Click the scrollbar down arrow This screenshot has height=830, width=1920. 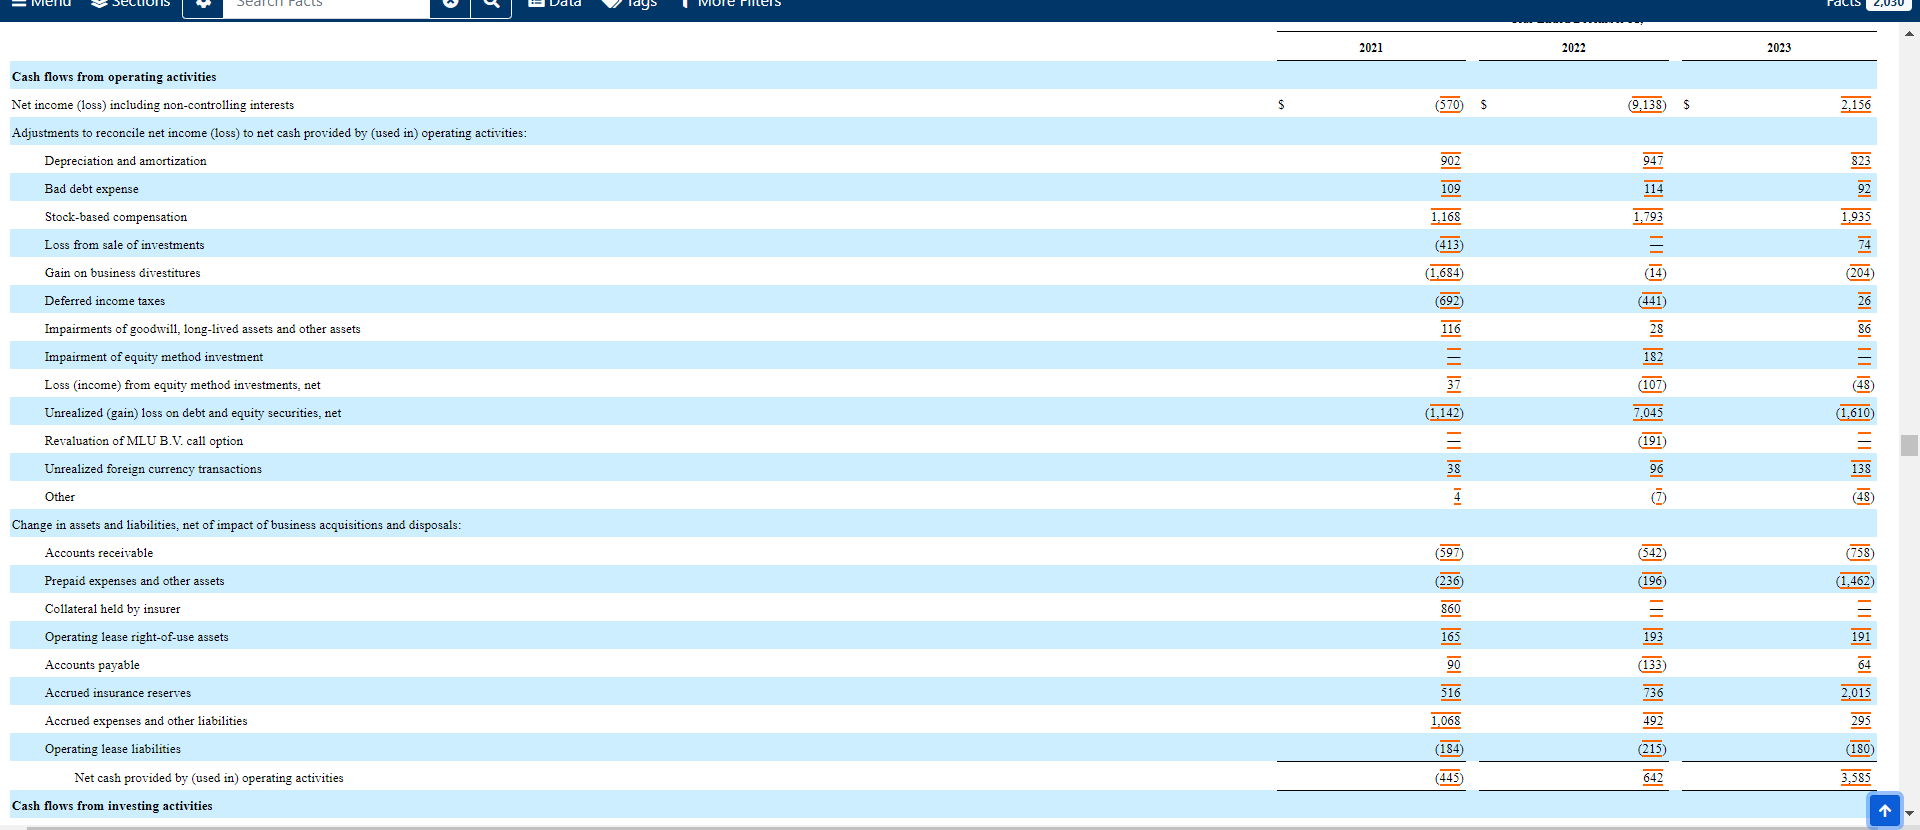[x=1909, y=813]
